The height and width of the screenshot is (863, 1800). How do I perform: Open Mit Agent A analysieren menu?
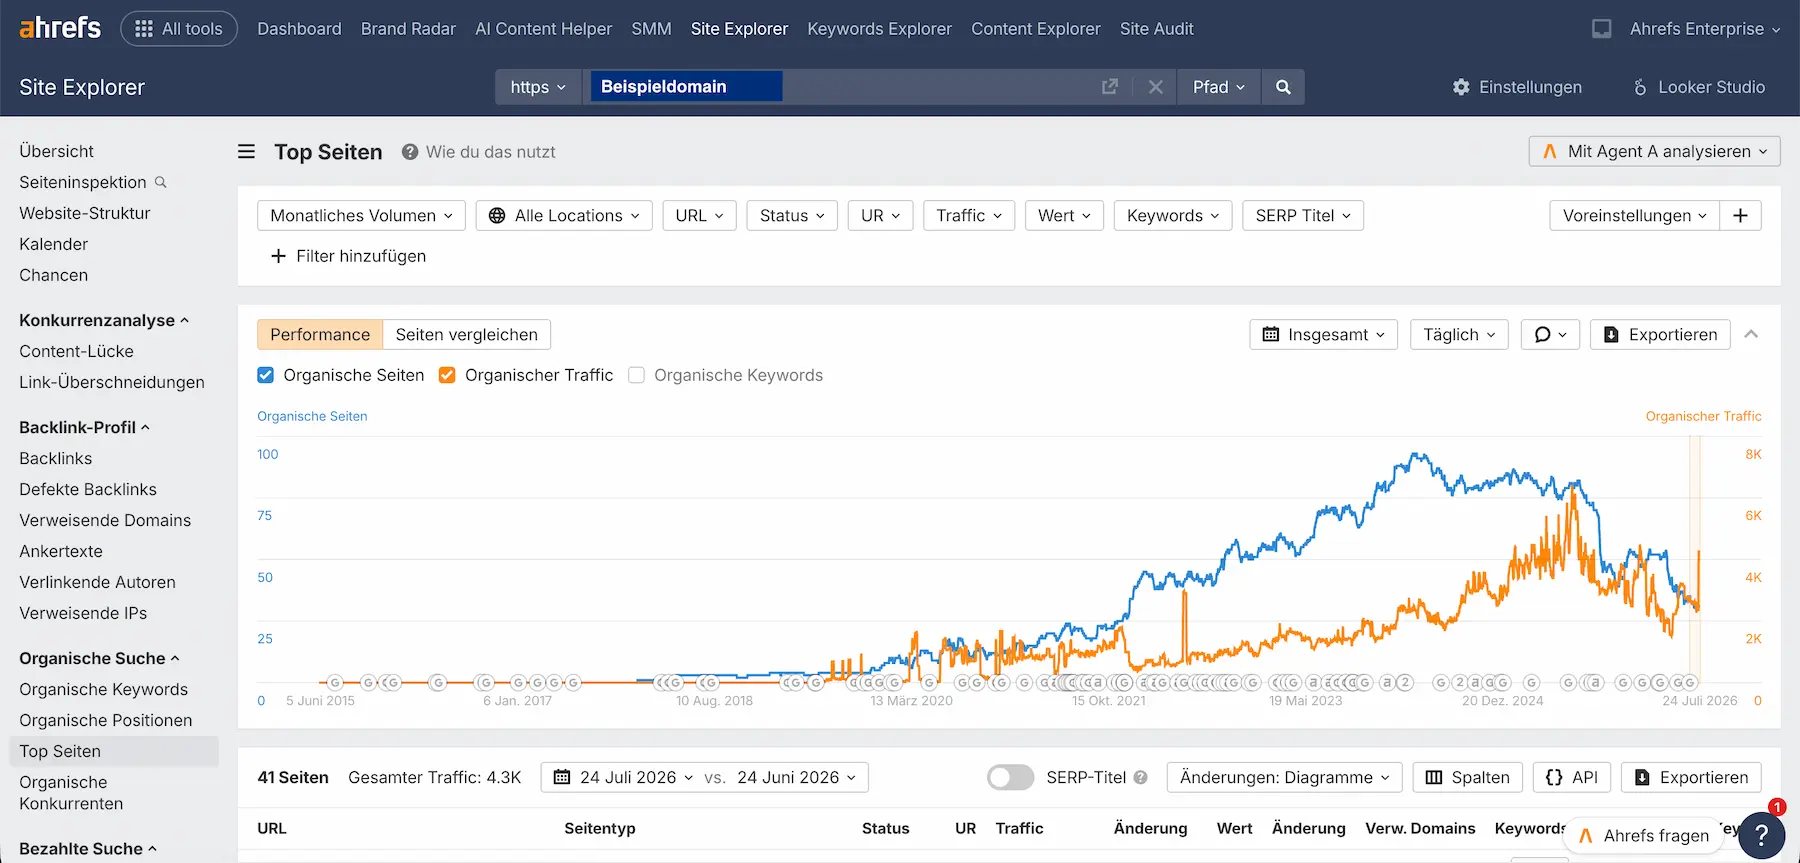coord(1655,152)
